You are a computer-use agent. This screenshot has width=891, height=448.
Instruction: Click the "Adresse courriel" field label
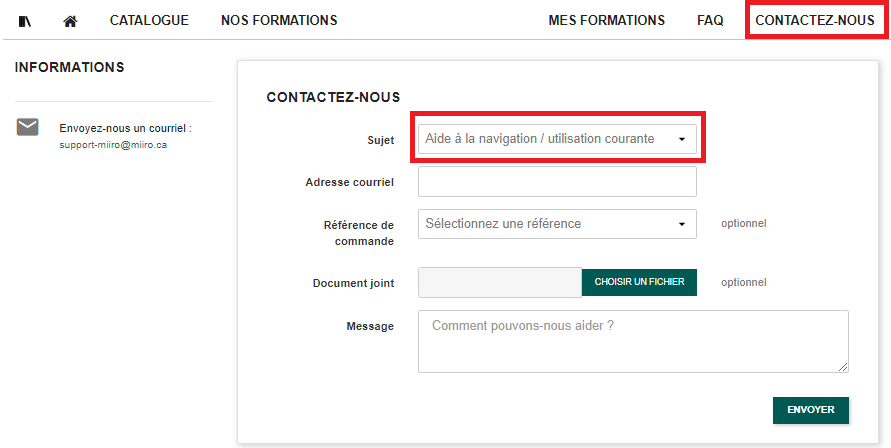pos(350,183)
